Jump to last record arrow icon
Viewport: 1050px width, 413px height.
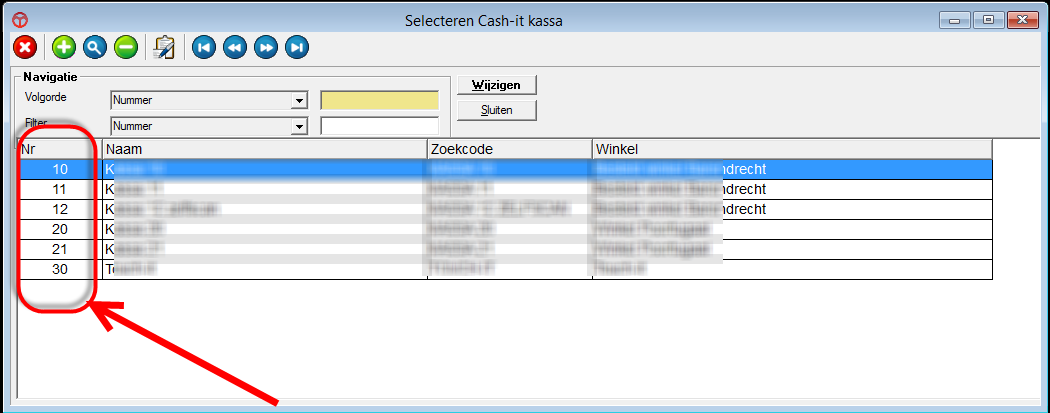297,48
